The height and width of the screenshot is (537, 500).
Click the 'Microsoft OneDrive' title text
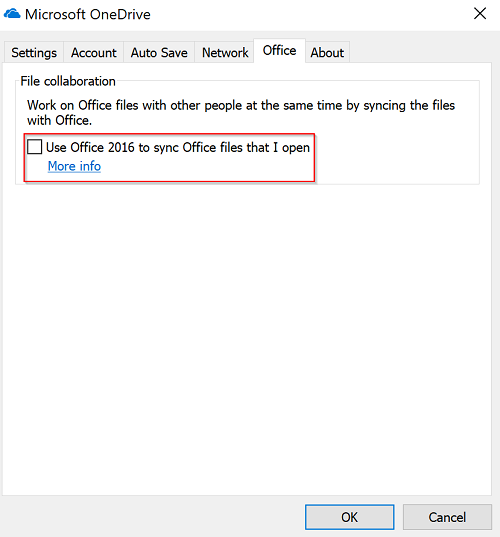(x=88, y=14)
